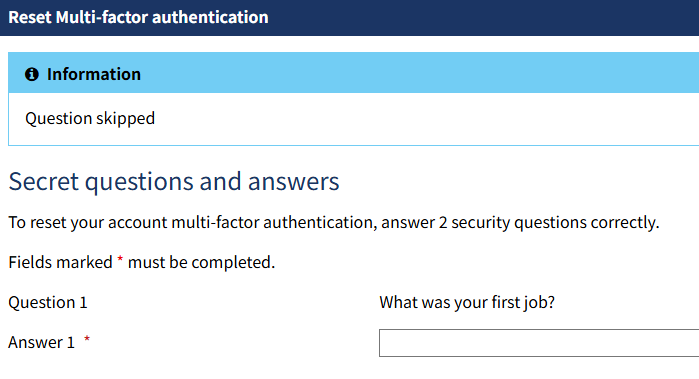Click the red asterisk after Fields marked
This screenshot has width=699, height=379.
(120, 259)
